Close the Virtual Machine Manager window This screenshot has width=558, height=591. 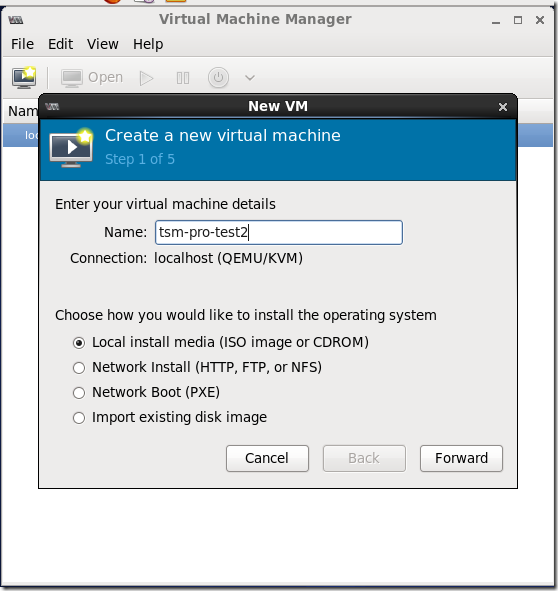coord(540,20)
